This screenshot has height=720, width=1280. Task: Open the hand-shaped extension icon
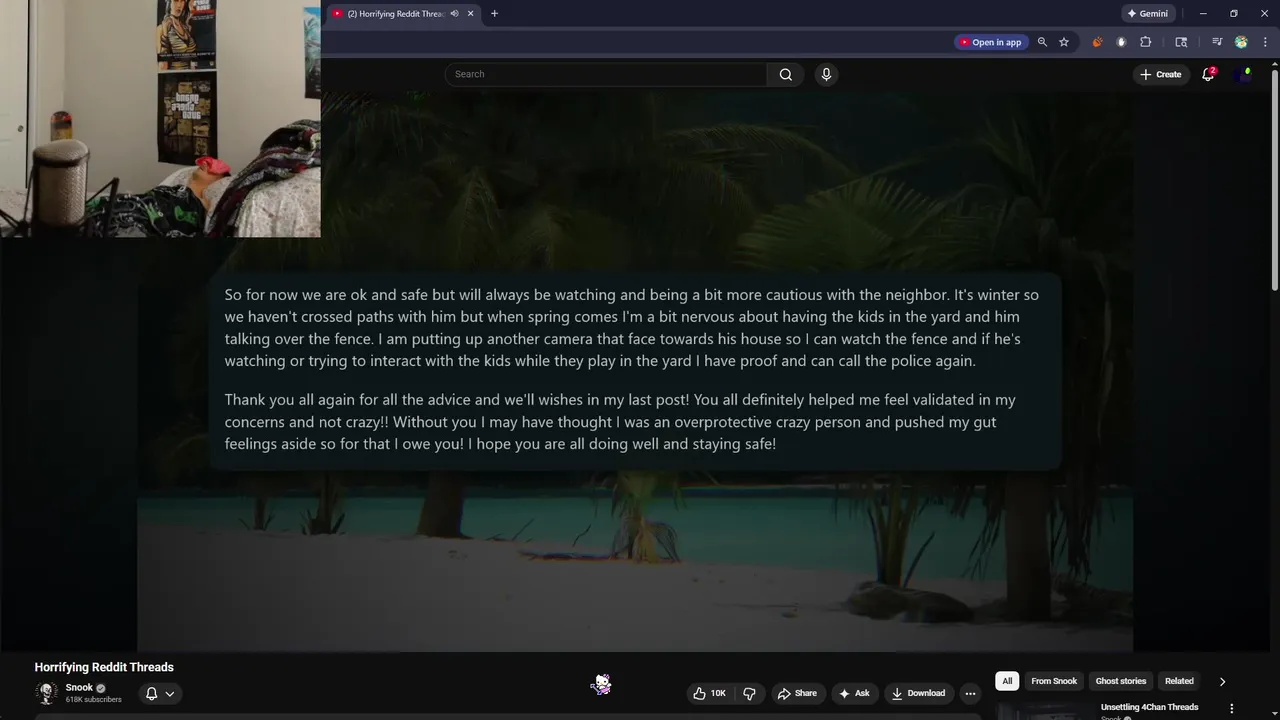(1121, 42)
